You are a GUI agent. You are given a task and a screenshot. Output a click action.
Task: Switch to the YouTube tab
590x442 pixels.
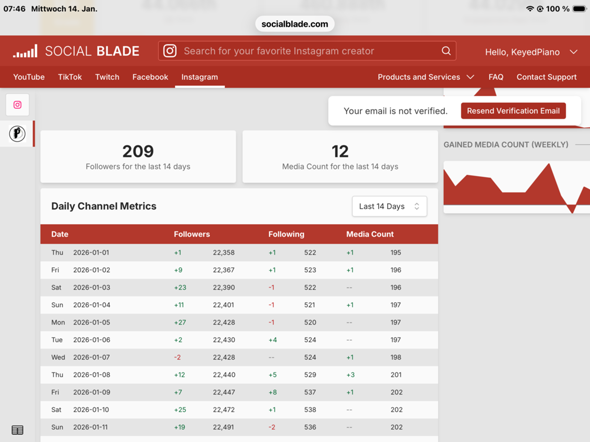click(x=29, y=77)
